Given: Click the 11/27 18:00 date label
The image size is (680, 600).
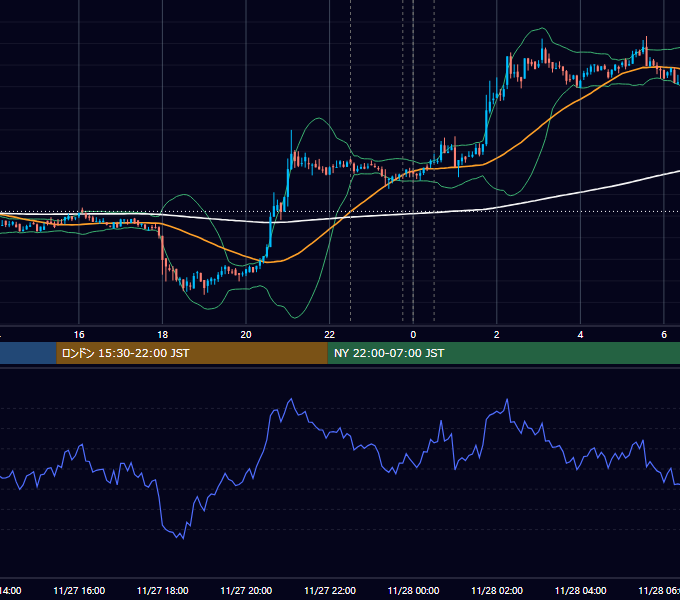Looking at the screenshot, I should (x=163, y=591).
